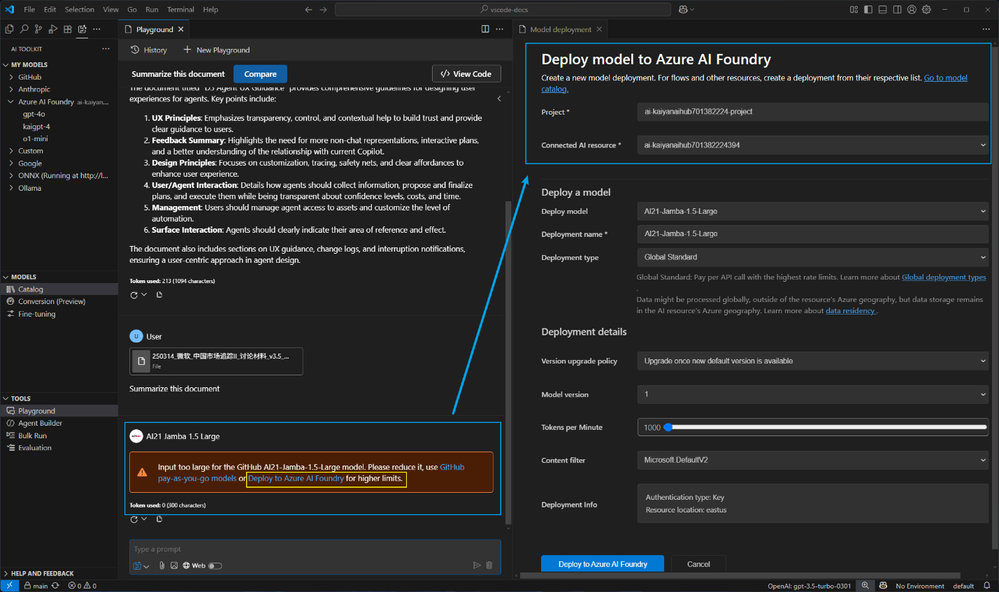Open the Connected AI resource dropdown
Screen dimensions: 999x592
point(812,145)
